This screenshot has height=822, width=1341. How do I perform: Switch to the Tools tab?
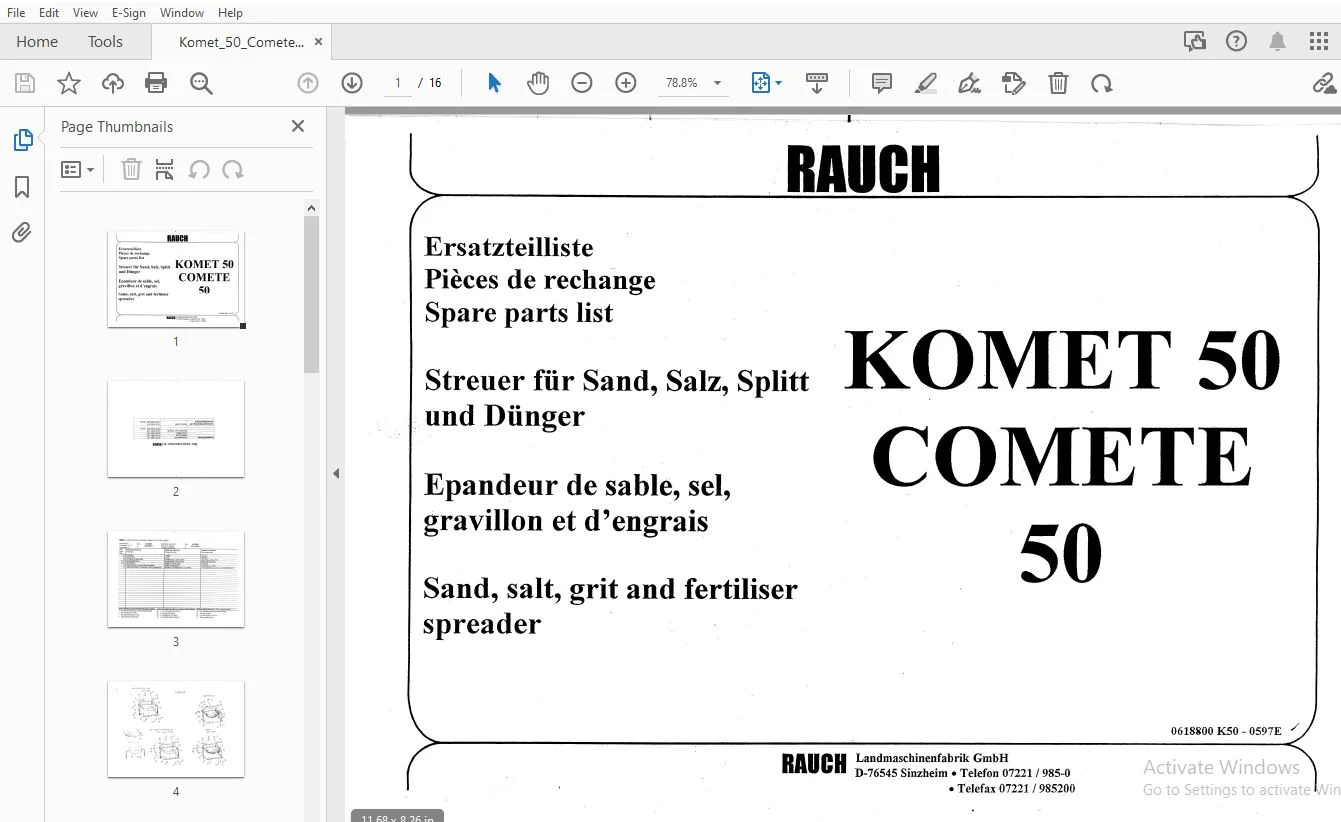(105, 42)
